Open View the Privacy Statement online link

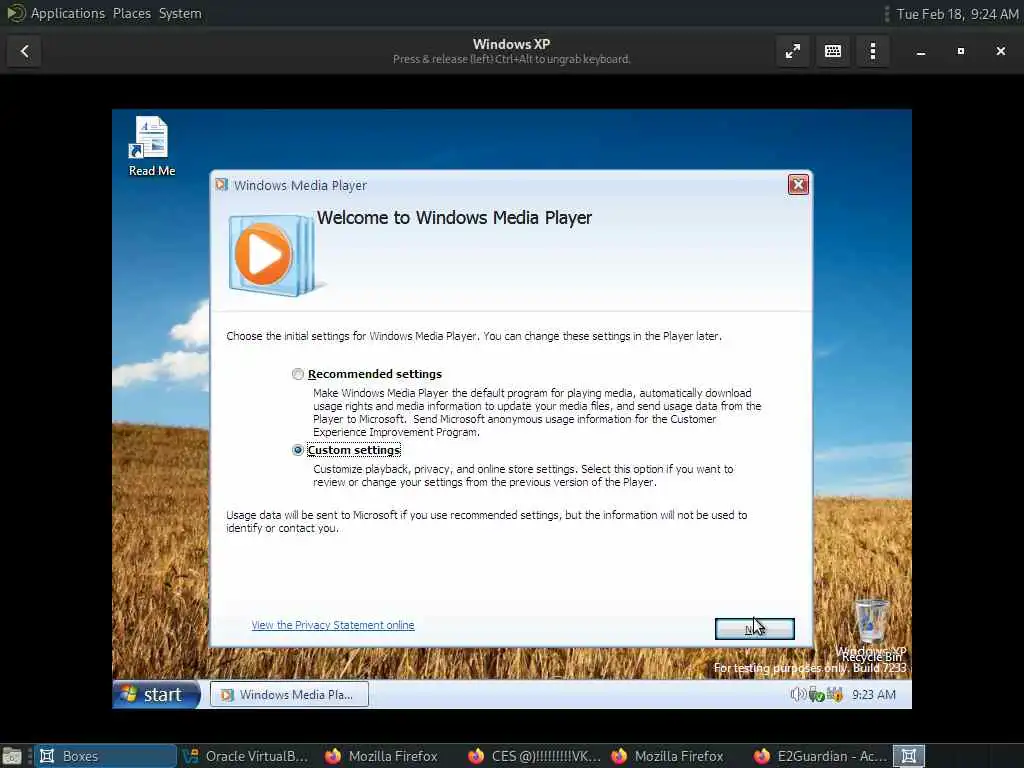(333, 625)
